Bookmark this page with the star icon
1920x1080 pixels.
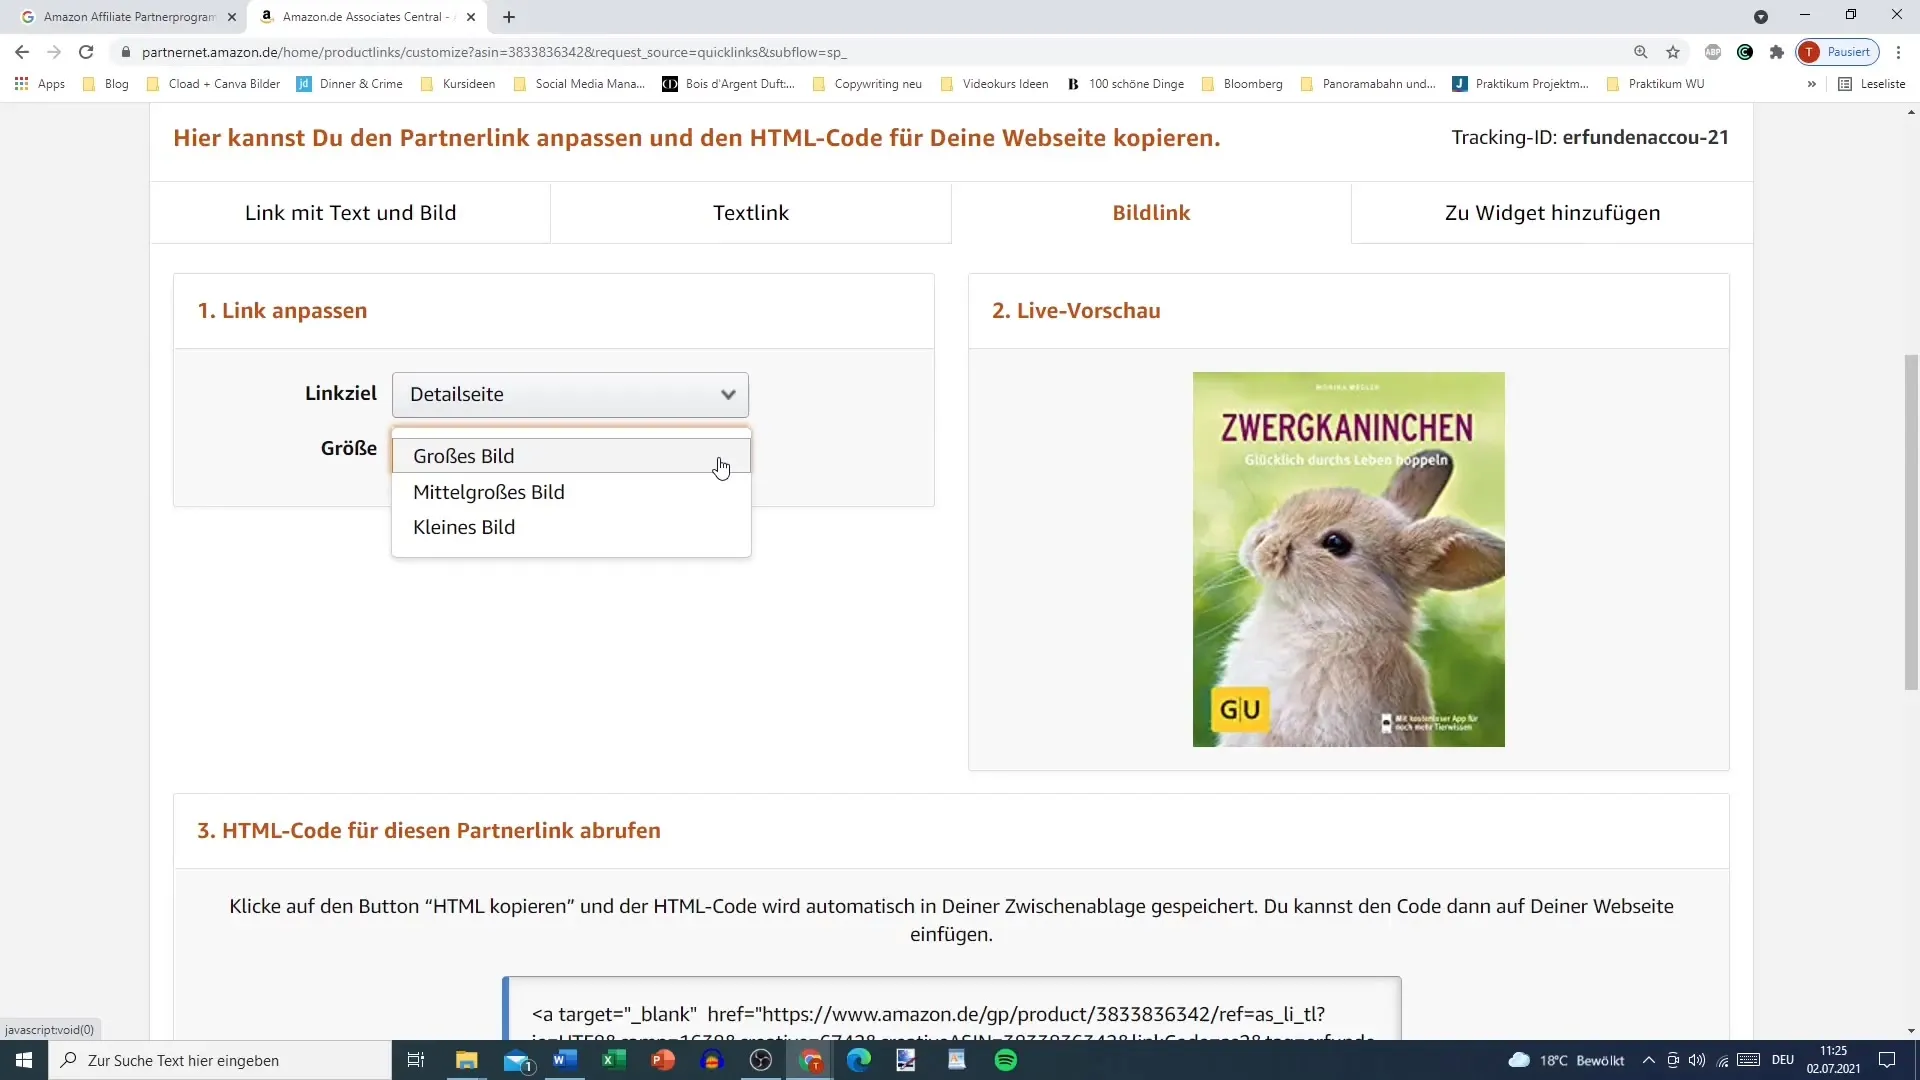click(1673, 52)
